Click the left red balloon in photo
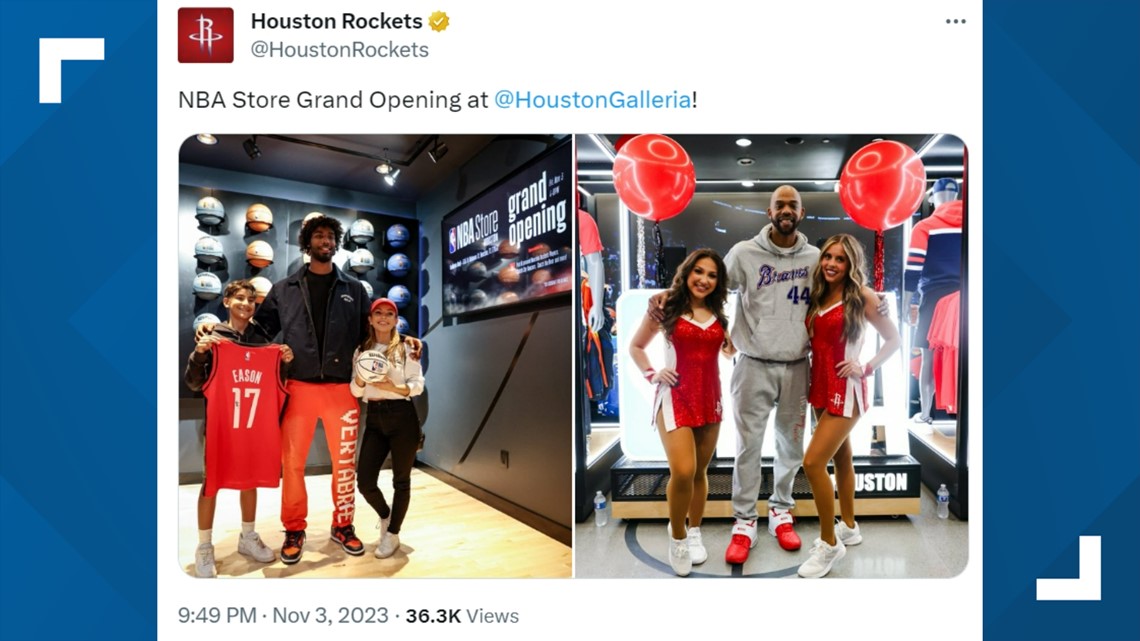The image size is (1140, 641). click(654, 177)
